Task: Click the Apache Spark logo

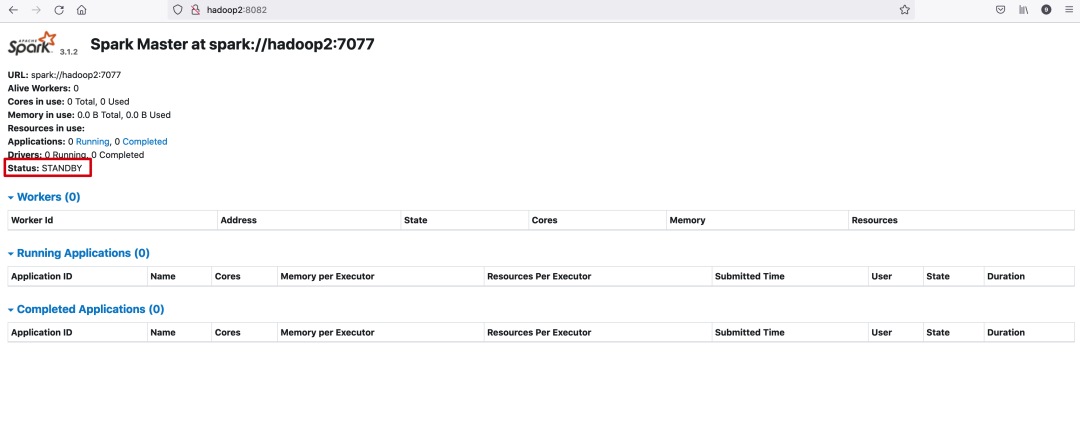Action: coord(32,43)
